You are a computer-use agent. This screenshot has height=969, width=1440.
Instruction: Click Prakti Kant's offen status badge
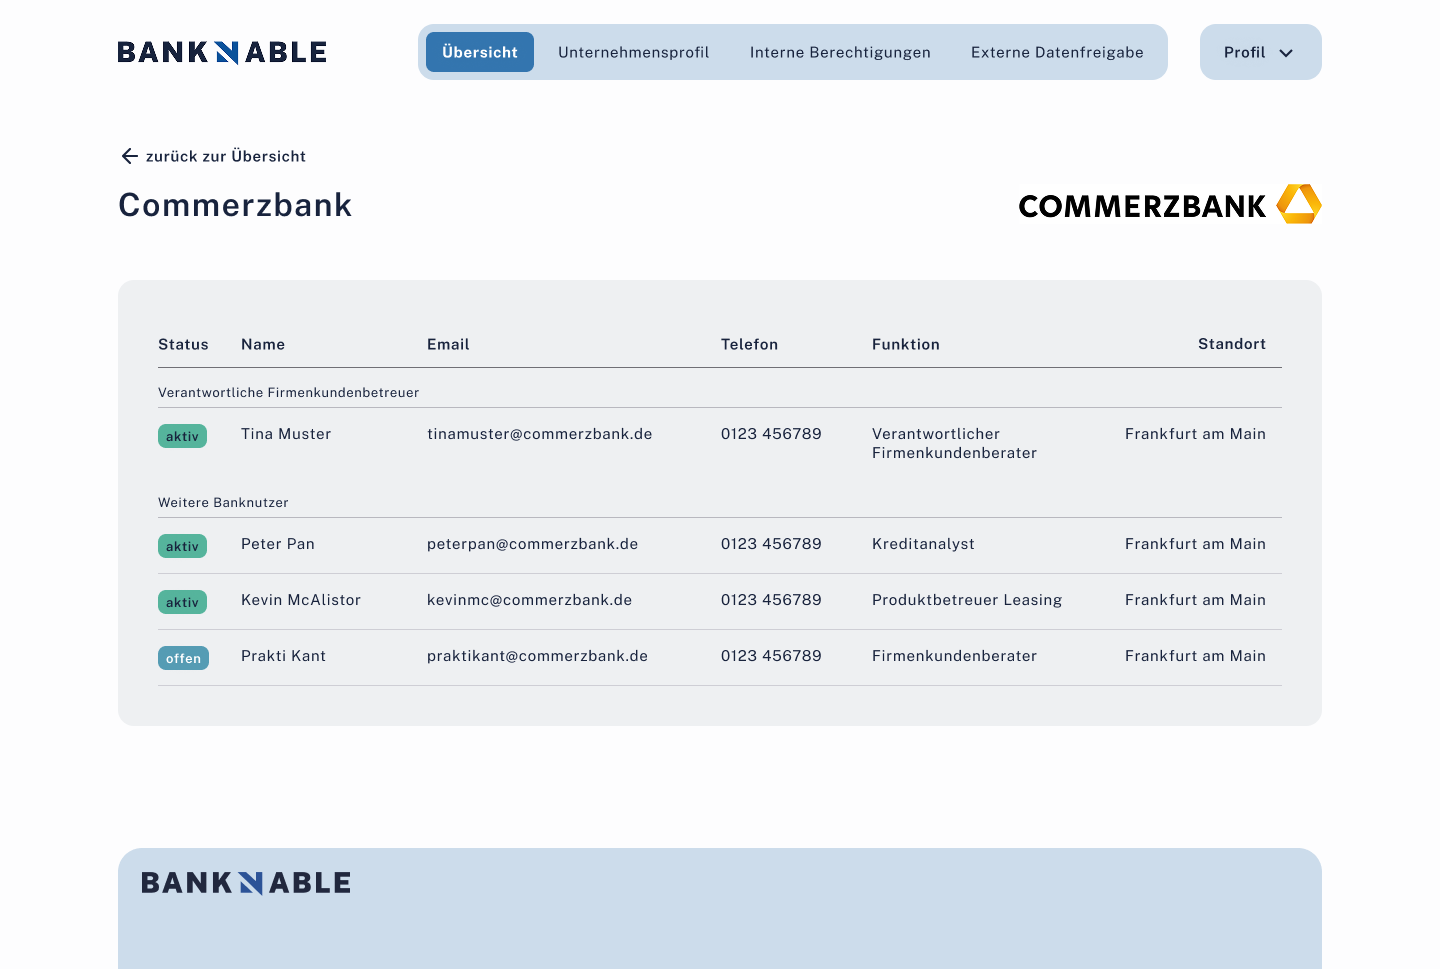(183, 658)
